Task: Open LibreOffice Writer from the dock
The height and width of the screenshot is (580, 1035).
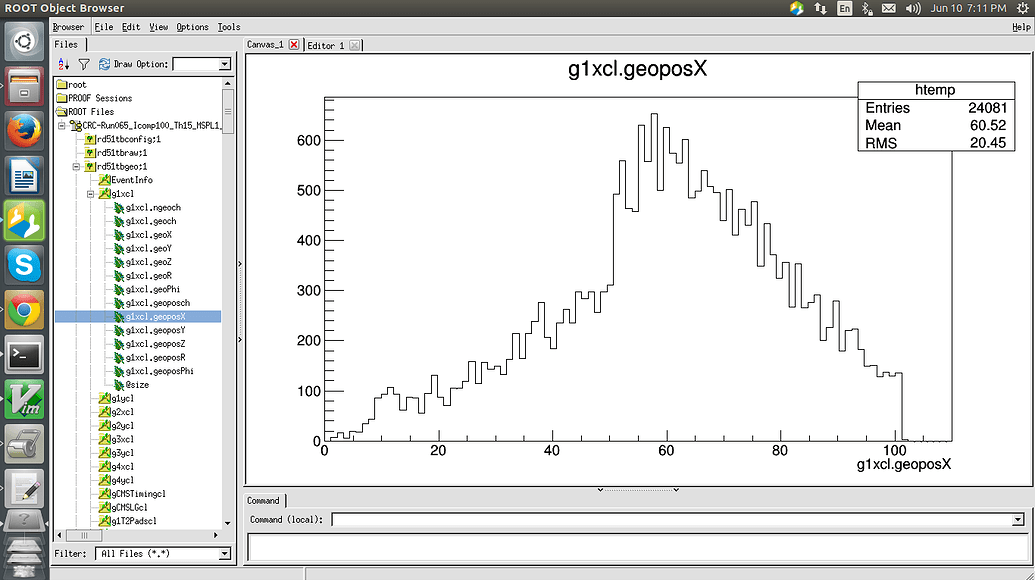Action: (x=24, y=176)
